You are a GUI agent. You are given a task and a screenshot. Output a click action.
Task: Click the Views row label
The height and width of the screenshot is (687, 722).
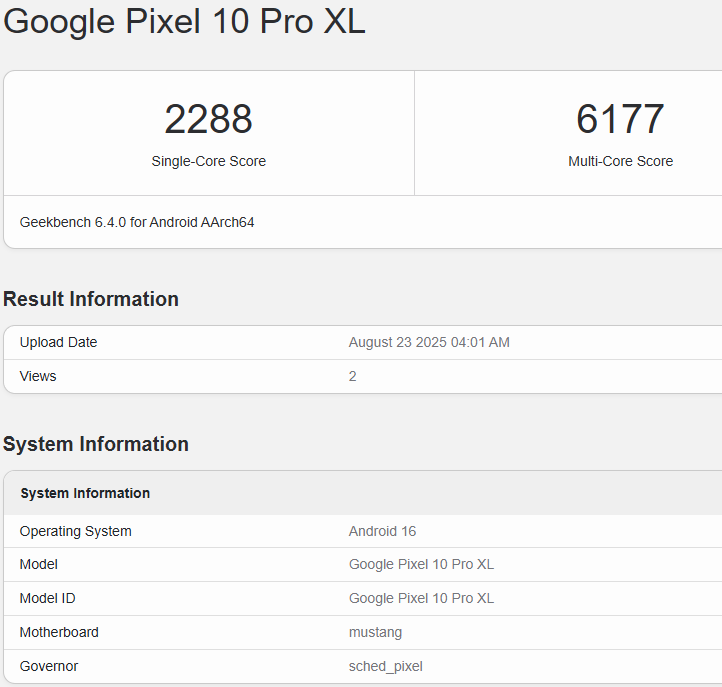point(38,376)
